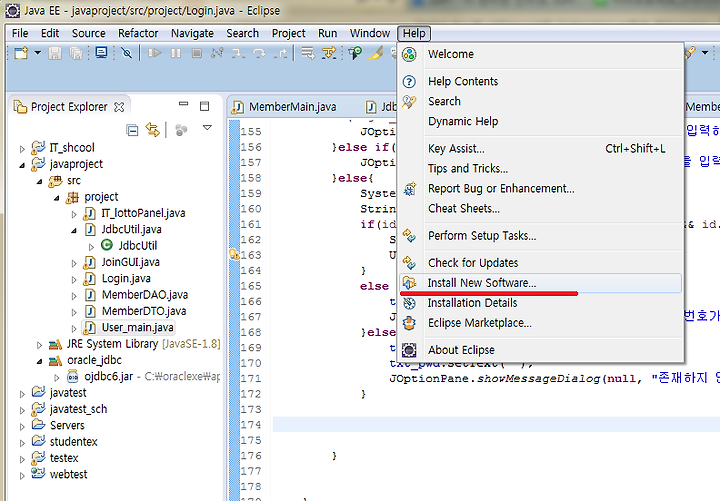Select Dynamic Help menu entry
Image resolution: width=720 pixels, height=501 pixels.
541,121
